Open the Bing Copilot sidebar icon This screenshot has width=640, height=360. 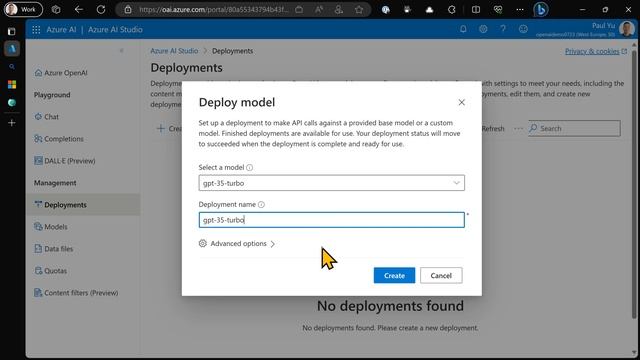click(x=541, y=9)
